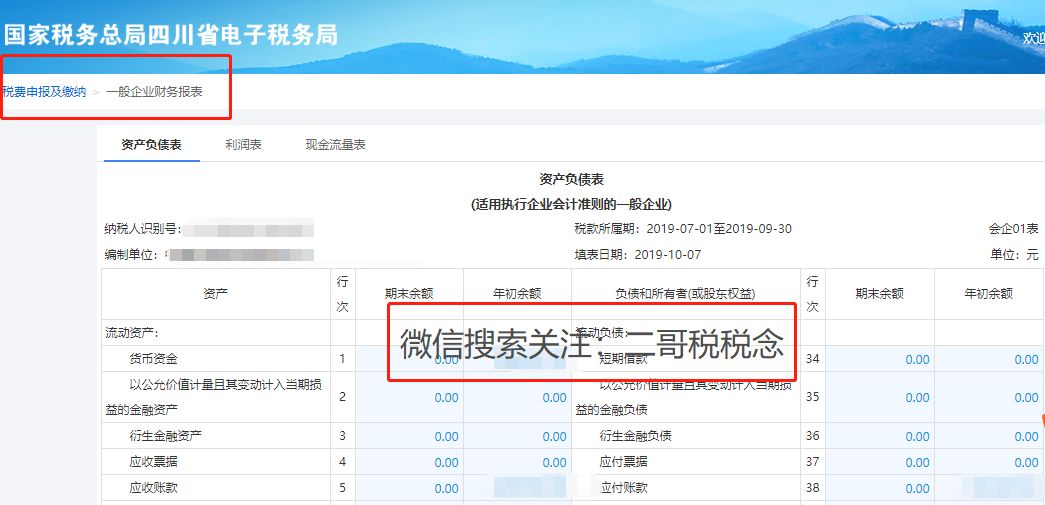
Task: Edit 短期借款 年初余额 value
Action: pos(990,360)
